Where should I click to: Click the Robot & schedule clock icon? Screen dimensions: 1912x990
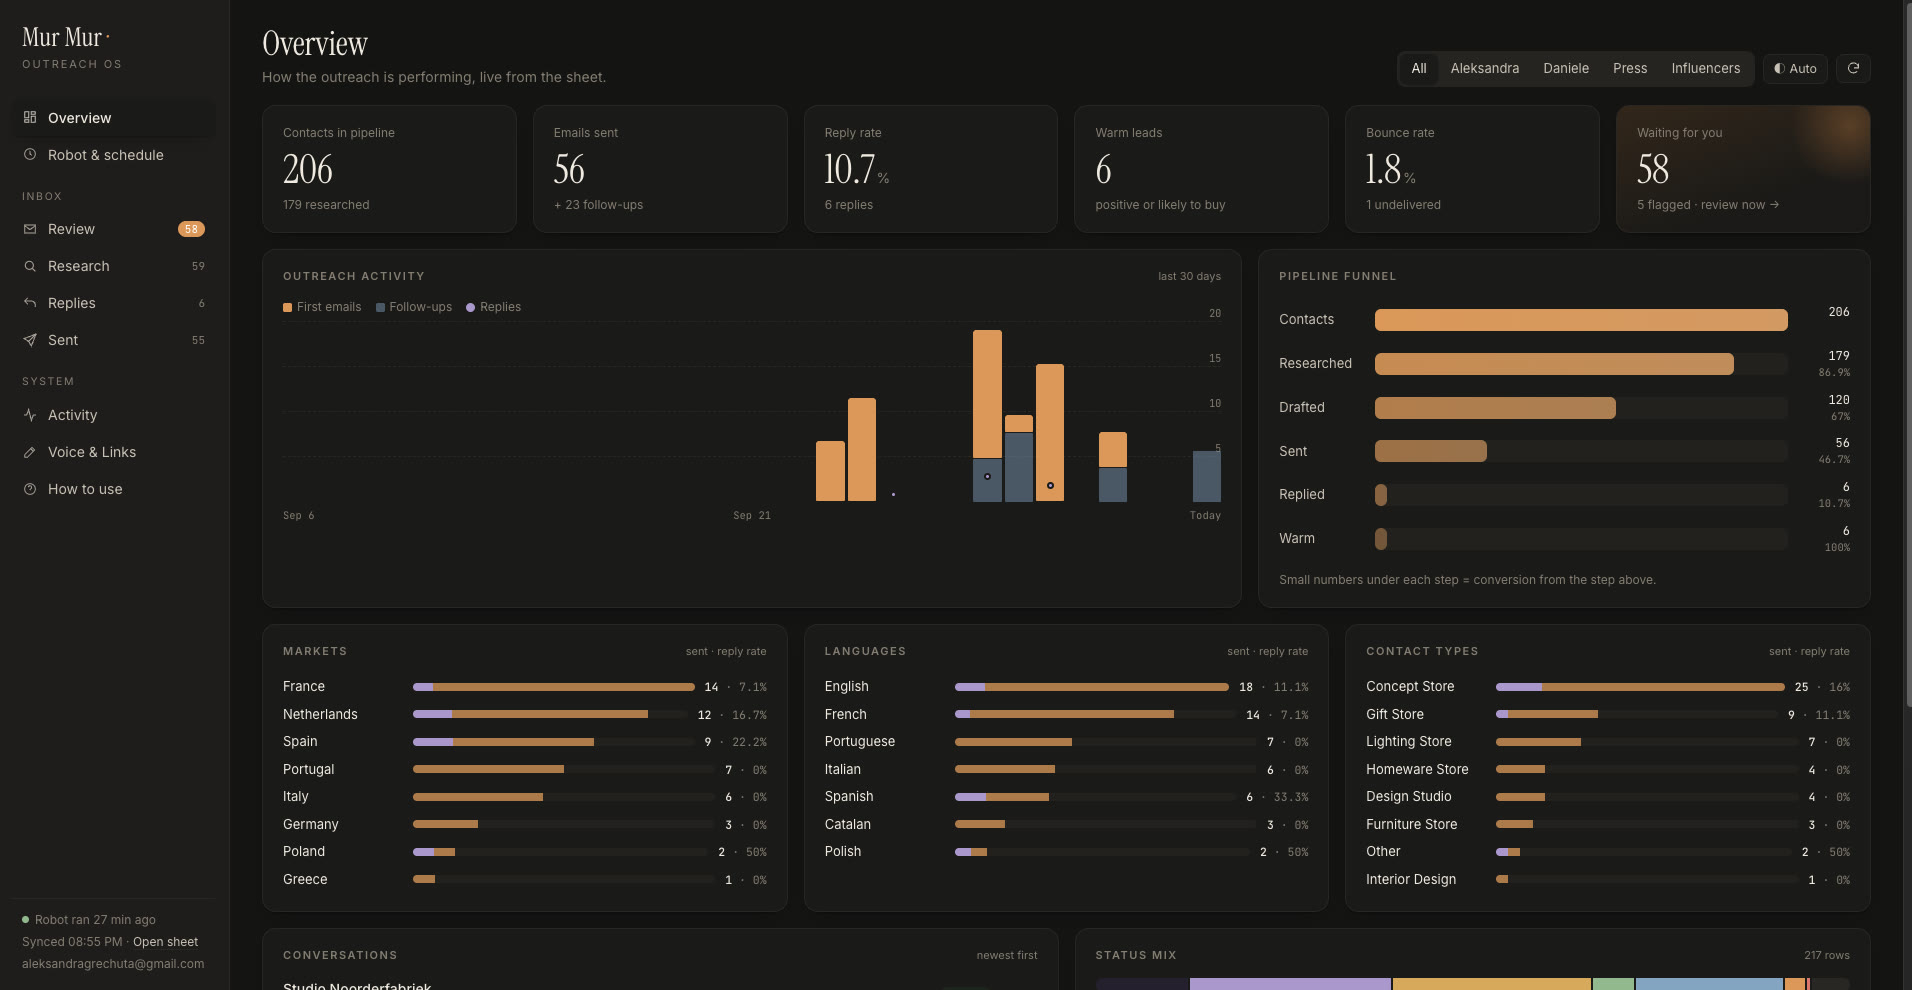coord(30,154)
